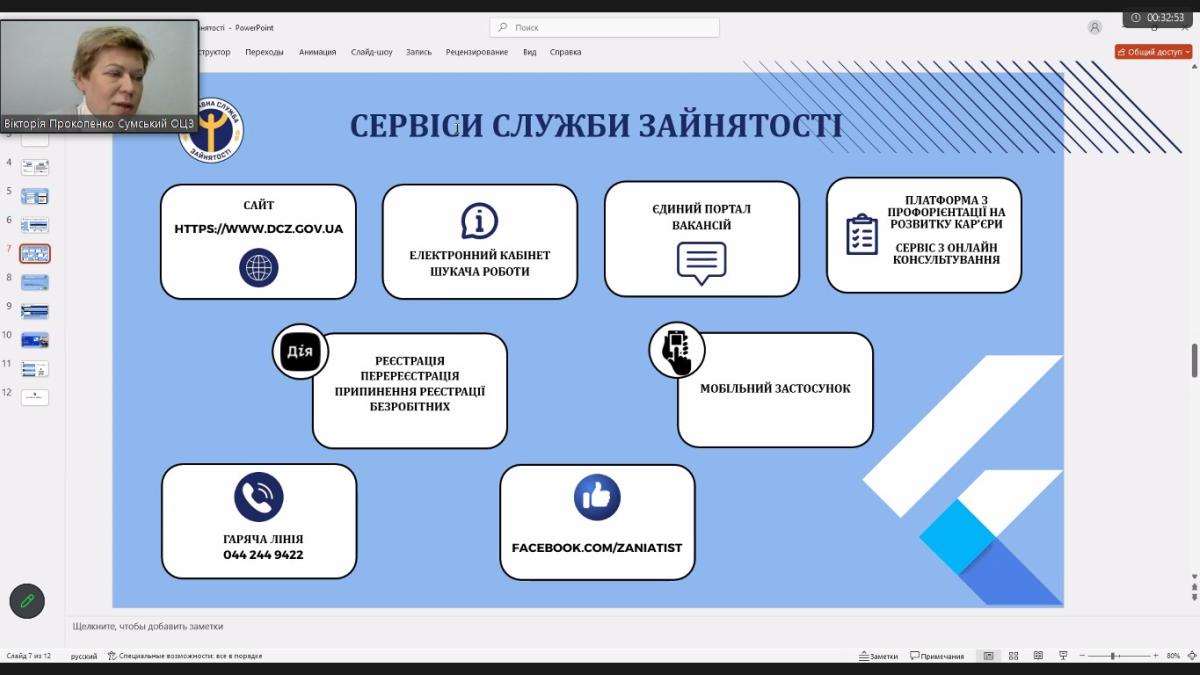The height and width of the screenshot is (675, 1200).
Task: Open the Общий доступ share dropdown
Action: tap(1153, 52)
